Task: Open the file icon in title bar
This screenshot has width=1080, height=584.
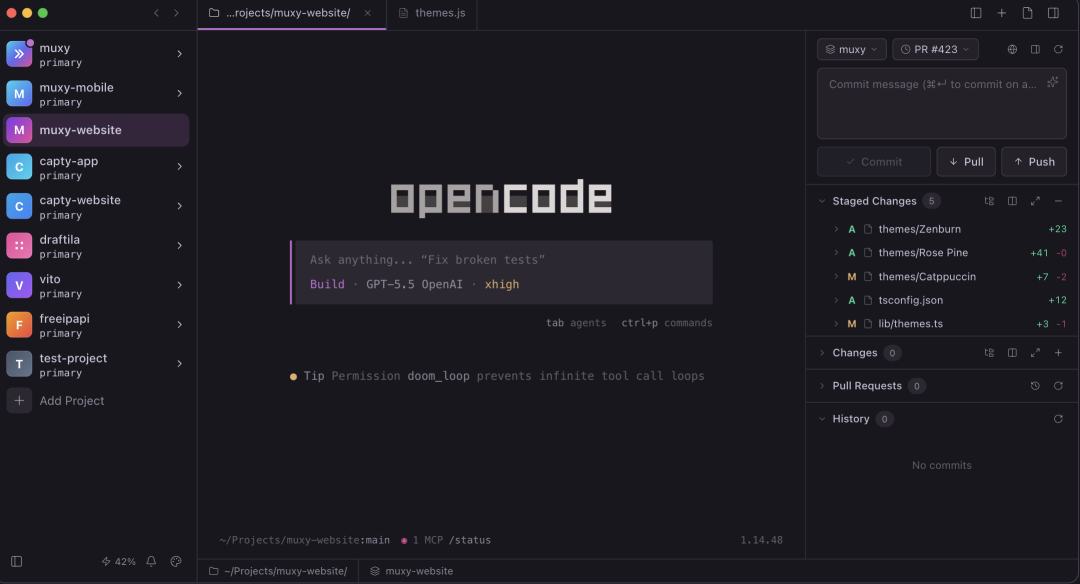Action: point(1027,13)
